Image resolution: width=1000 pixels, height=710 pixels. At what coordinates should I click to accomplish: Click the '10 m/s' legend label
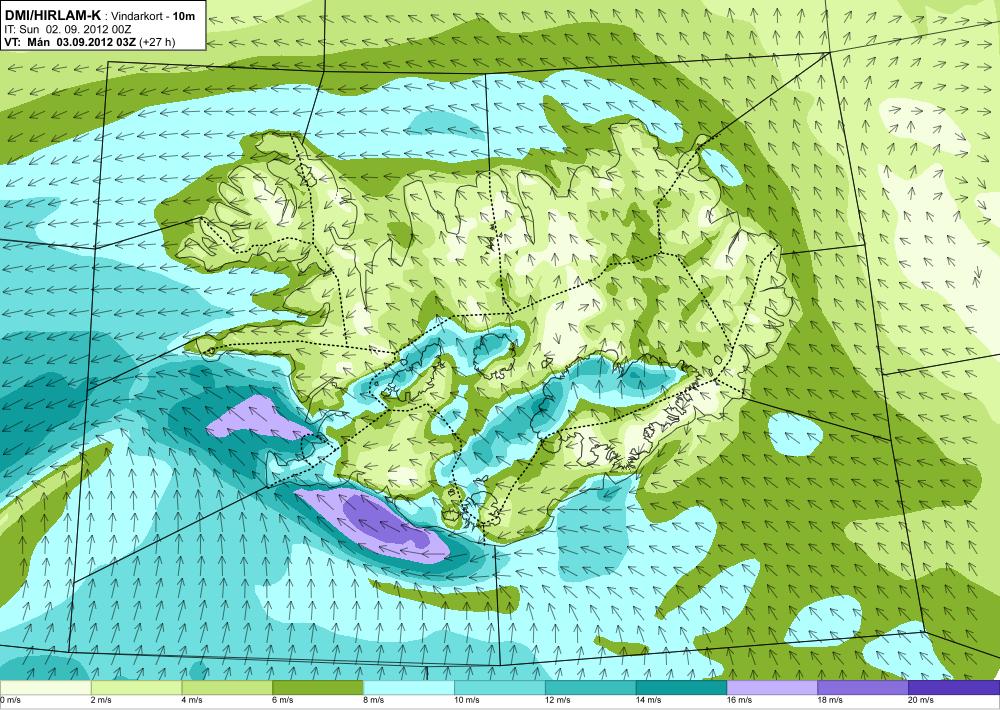(467, 700)
